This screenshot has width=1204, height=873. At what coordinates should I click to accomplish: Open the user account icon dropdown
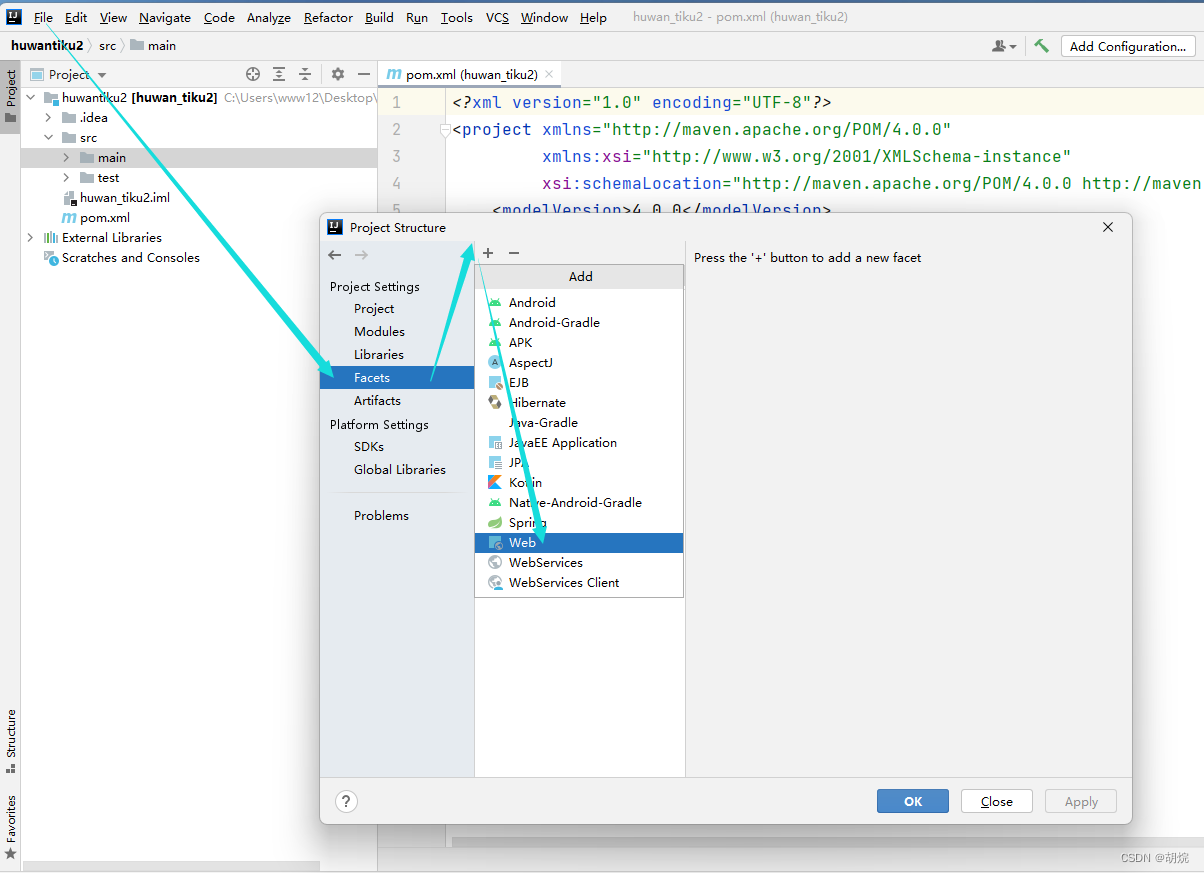pos(1004,46)
